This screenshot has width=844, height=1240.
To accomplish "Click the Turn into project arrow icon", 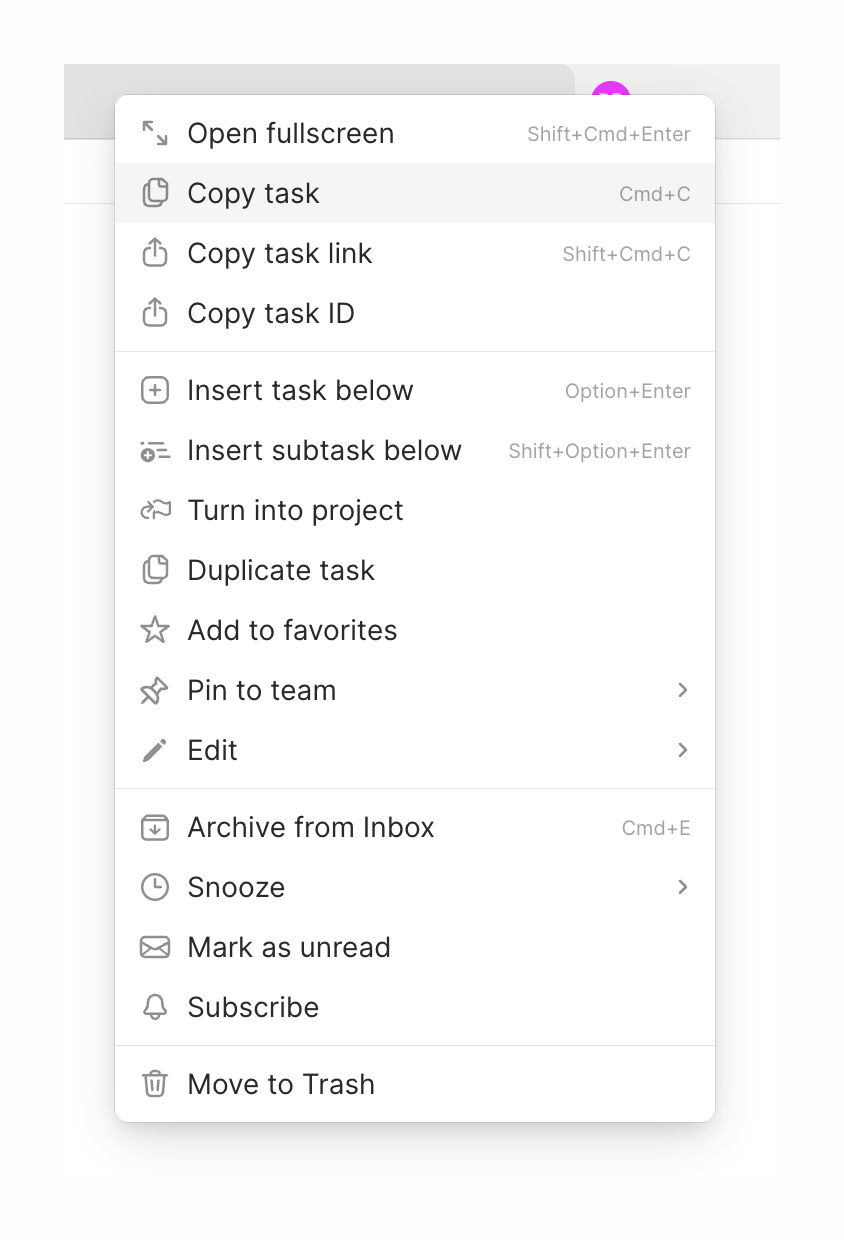I will (x=155, y=510).
